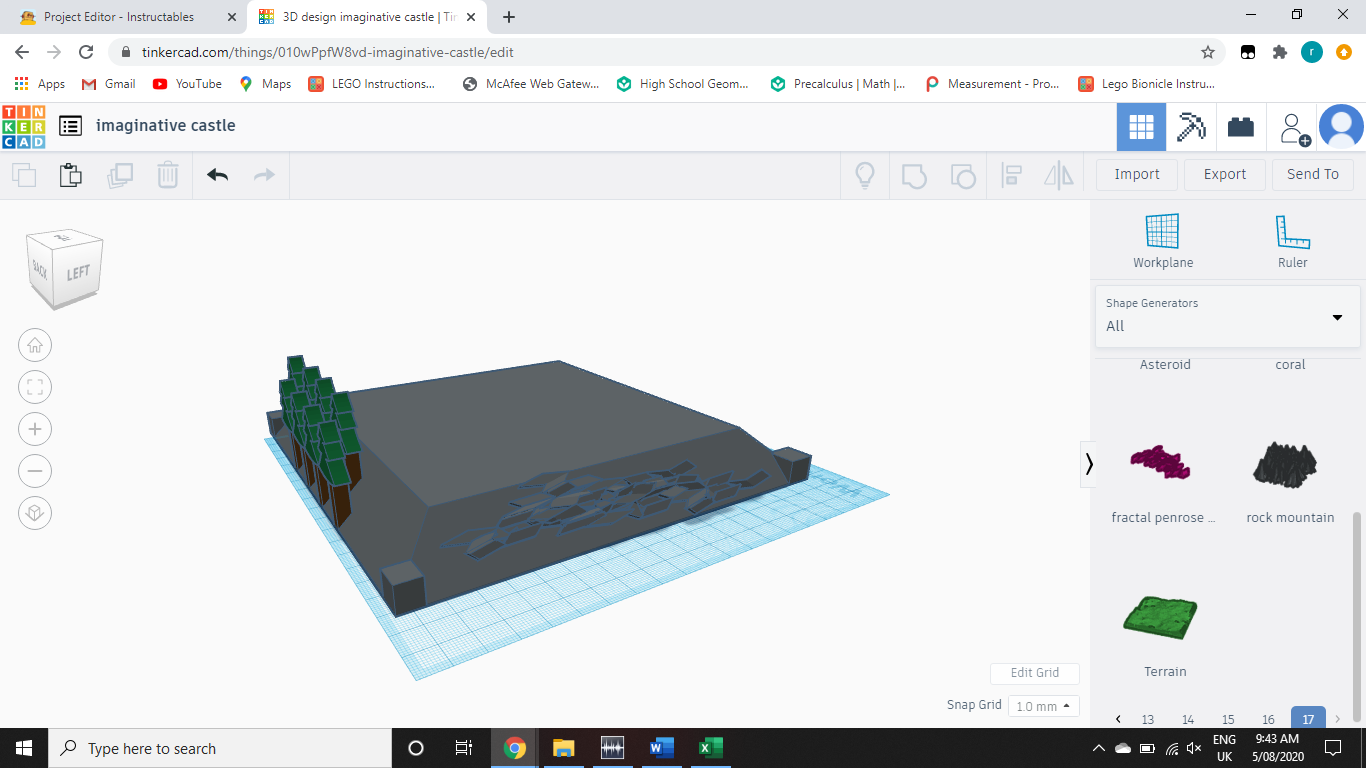Image resolution: width=1366 pixels, height=768 pixels.
Task: Open the Snap Grid 1.0 mm dropdown
Action: [1043, 706]
